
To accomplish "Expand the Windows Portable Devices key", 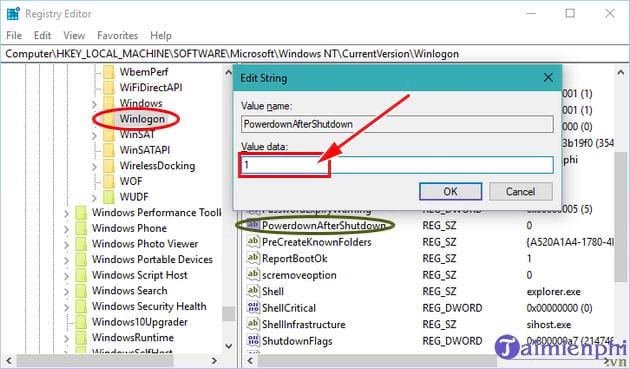I will pos(66,260).
